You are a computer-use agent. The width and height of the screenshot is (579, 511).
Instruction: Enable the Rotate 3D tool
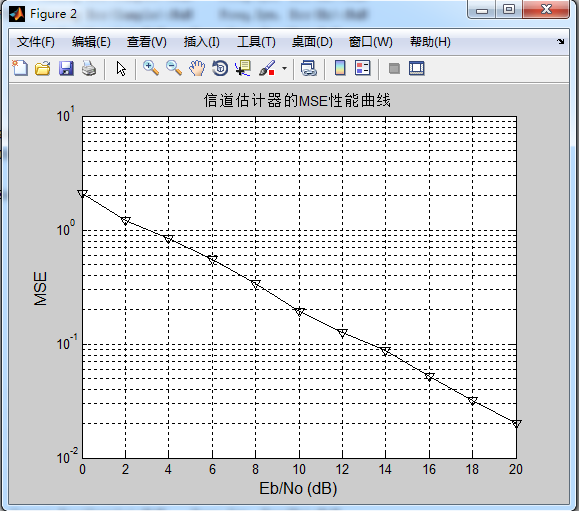(x=220, y=68)
